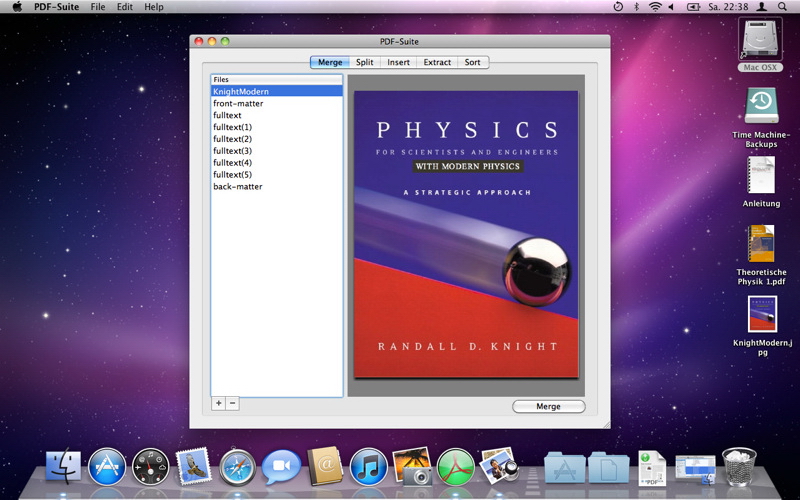Switch to the Split tab

365,62
